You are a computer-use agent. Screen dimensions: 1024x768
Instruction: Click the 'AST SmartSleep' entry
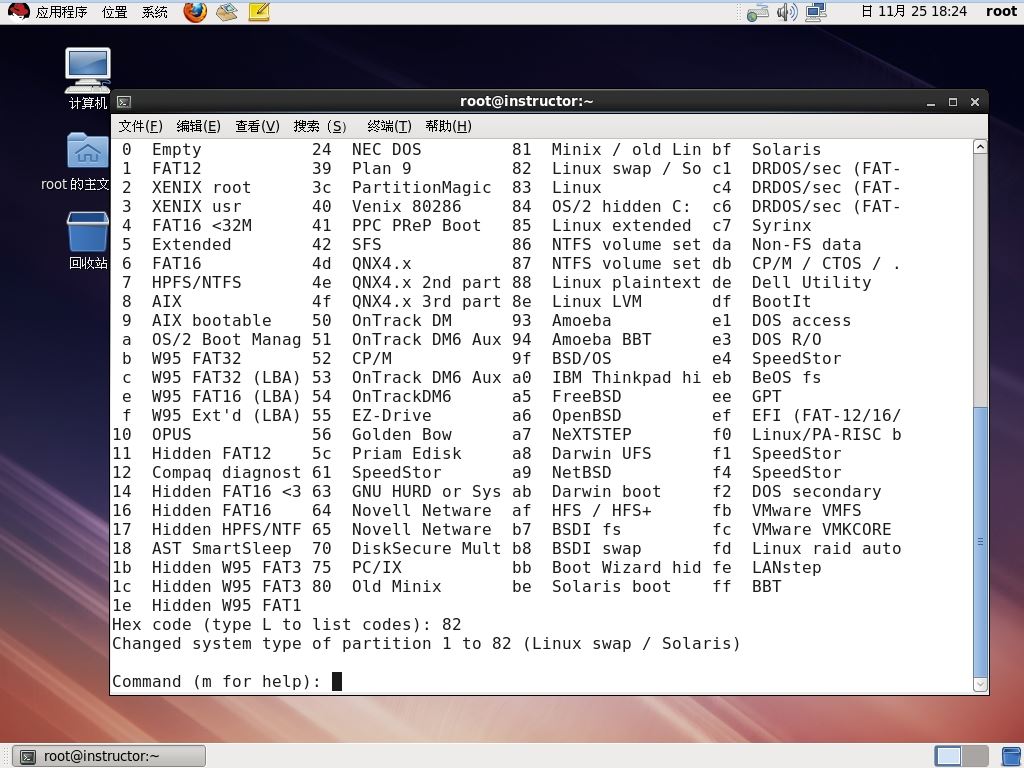tap(221, 548)
